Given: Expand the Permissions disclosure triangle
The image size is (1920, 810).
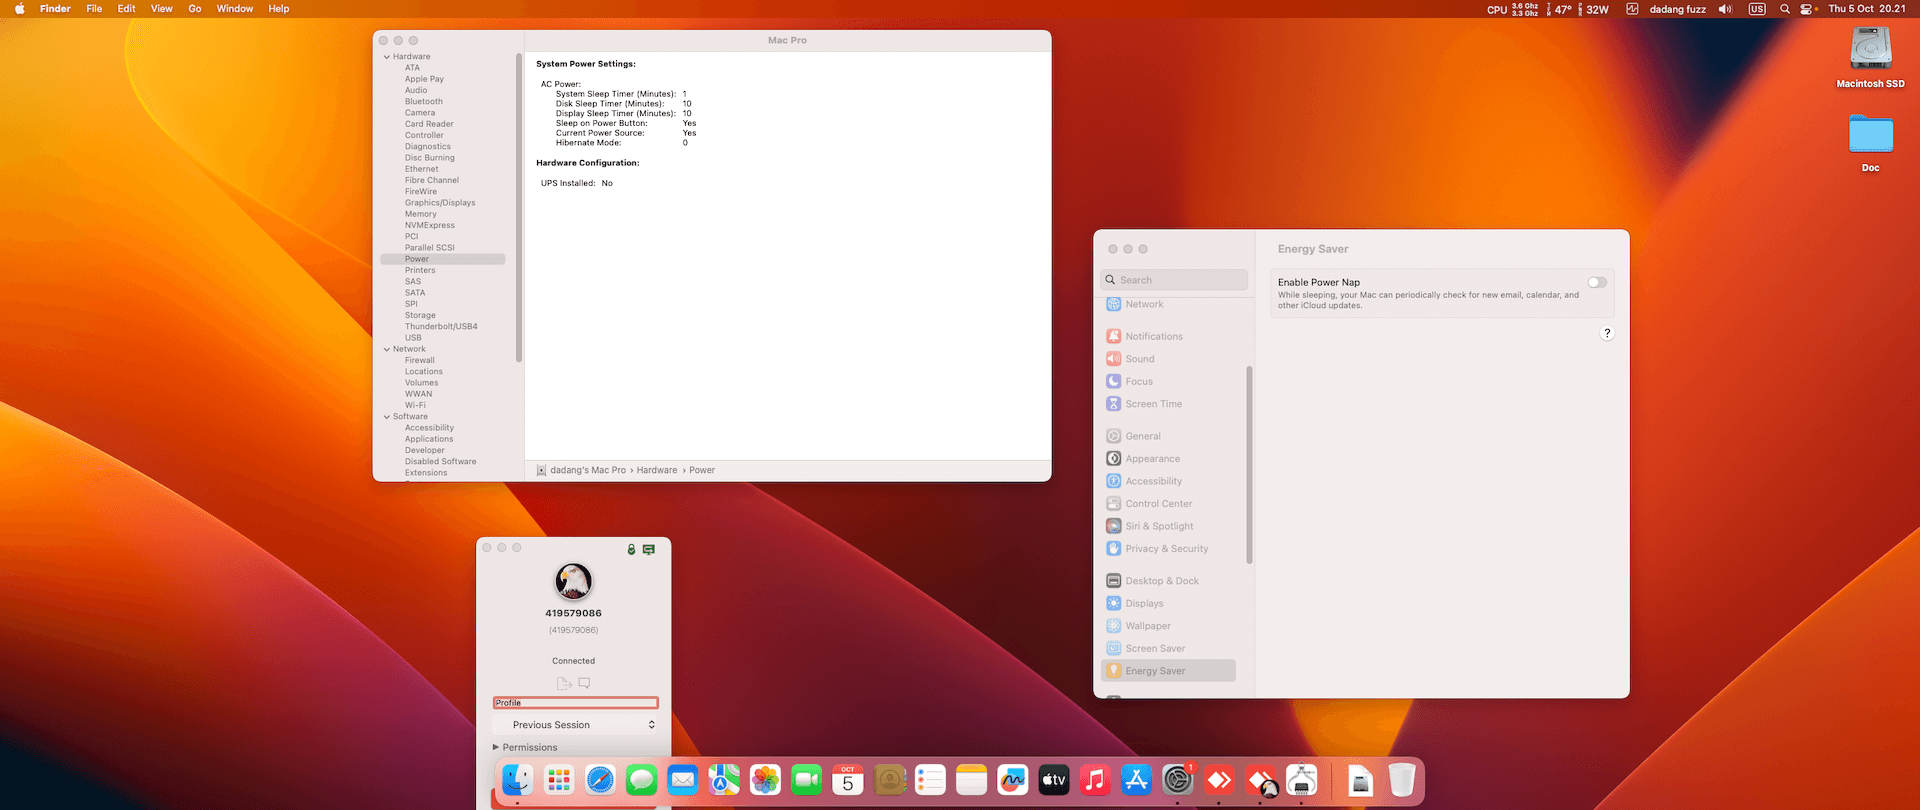Looking at the screenshot, I should coord(495,747).
